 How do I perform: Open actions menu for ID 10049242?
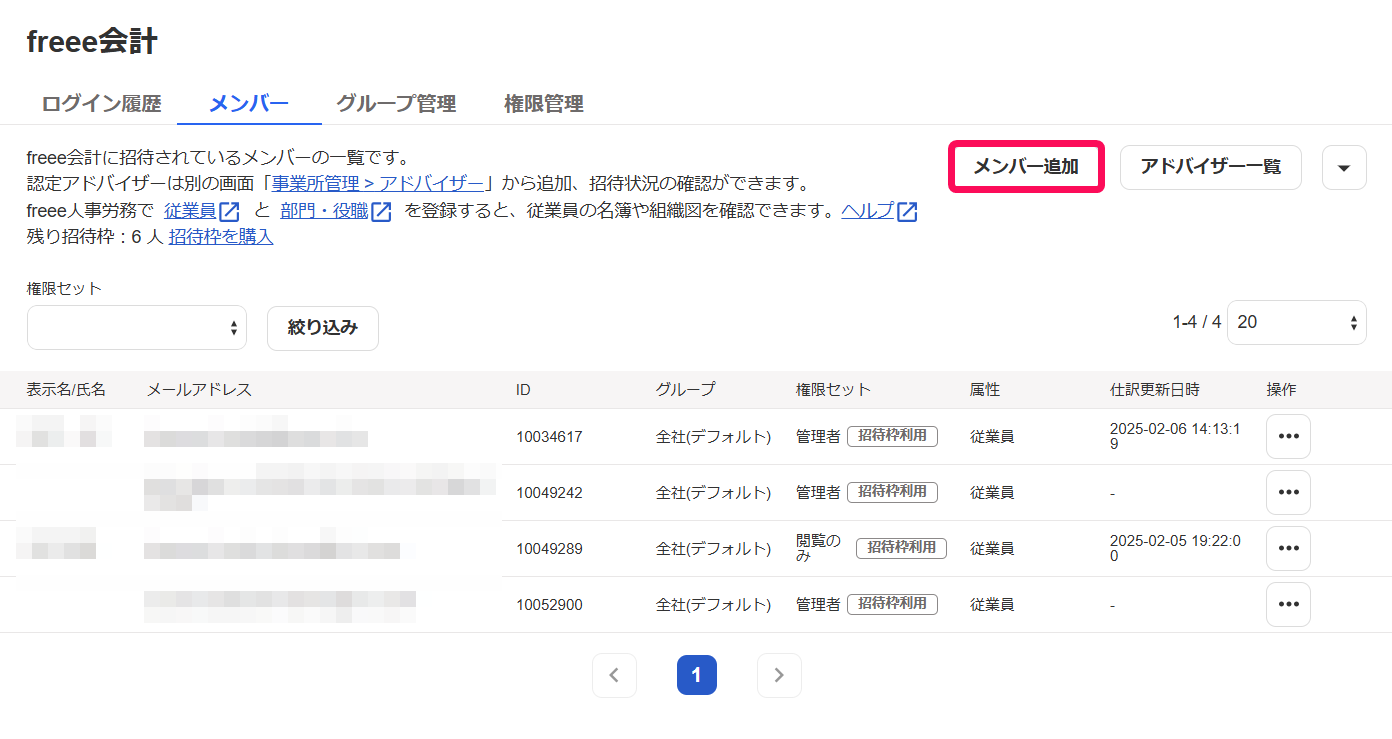[1288, 493]
